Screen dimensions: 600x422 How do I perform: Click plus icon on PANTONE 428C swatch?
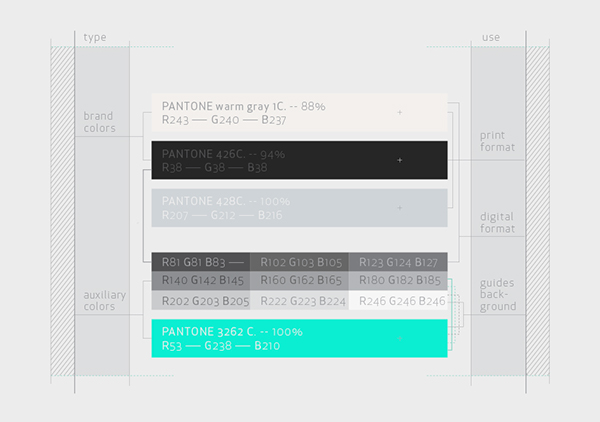(x=399, y=208)
